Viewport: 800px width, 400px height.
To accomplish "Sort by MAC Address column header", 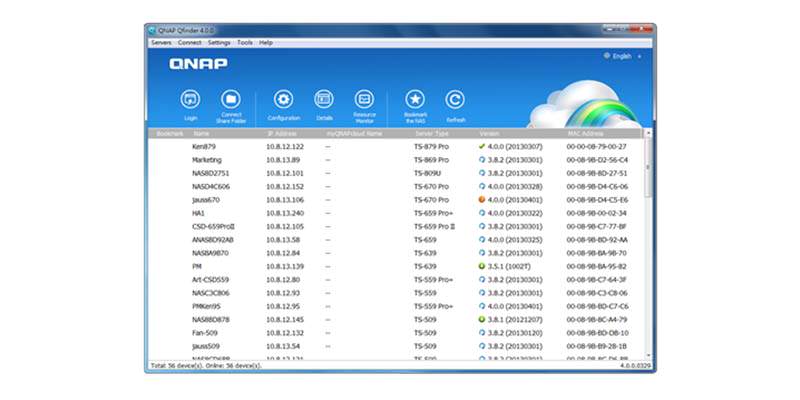I will click(x=585, y=134).
